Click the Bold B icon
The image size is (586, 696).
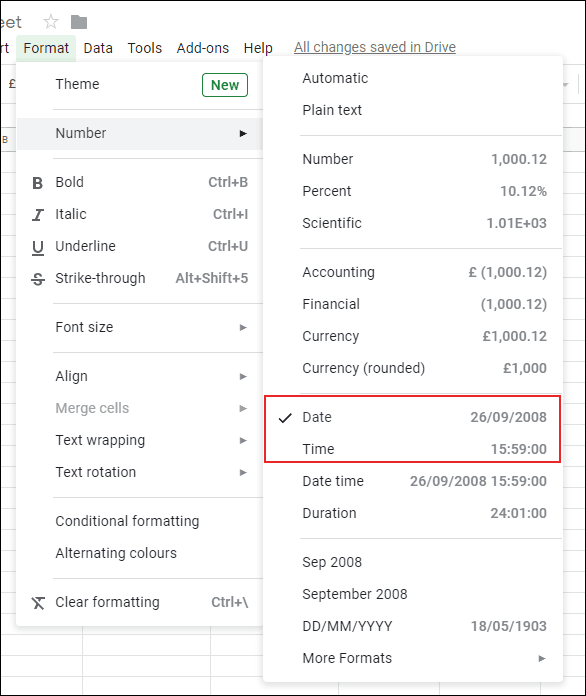38,183
